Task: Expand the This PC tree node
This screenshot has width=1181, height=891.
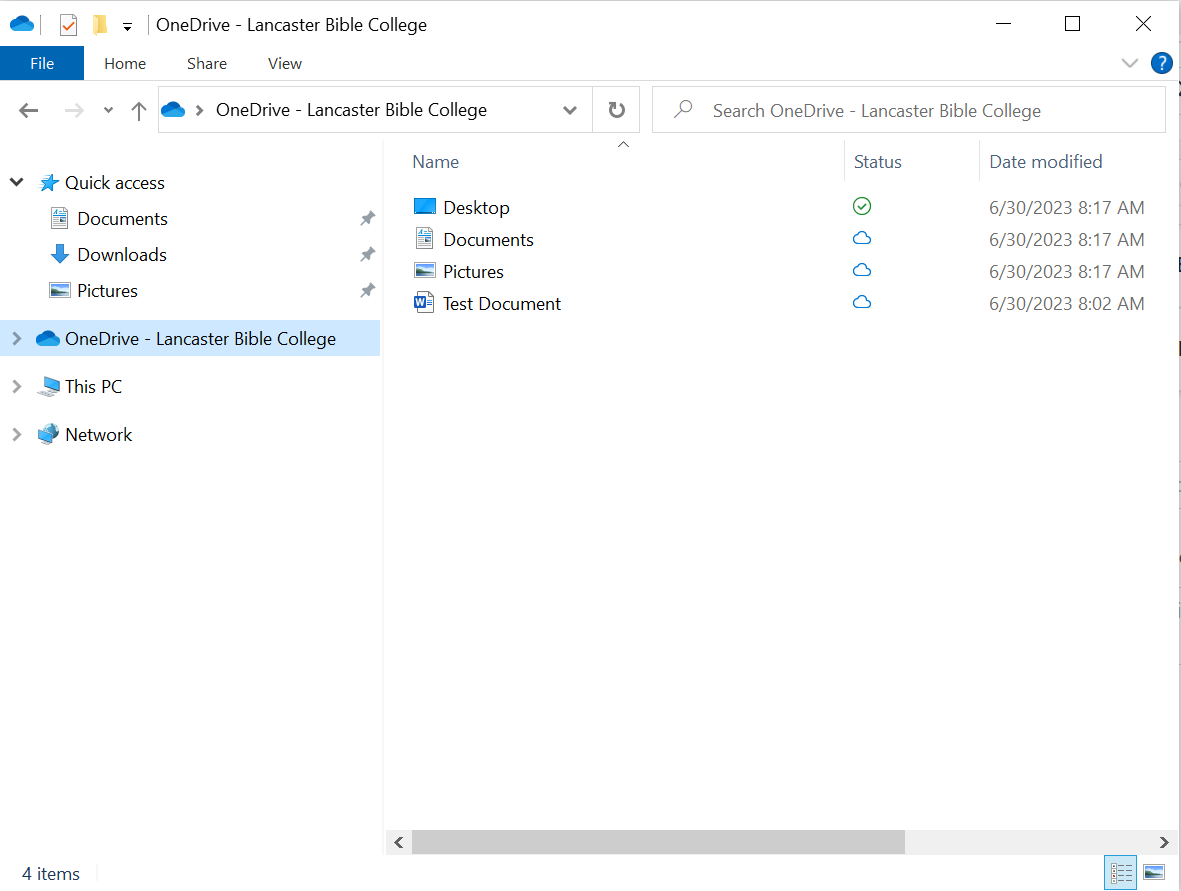Action: 17,386
